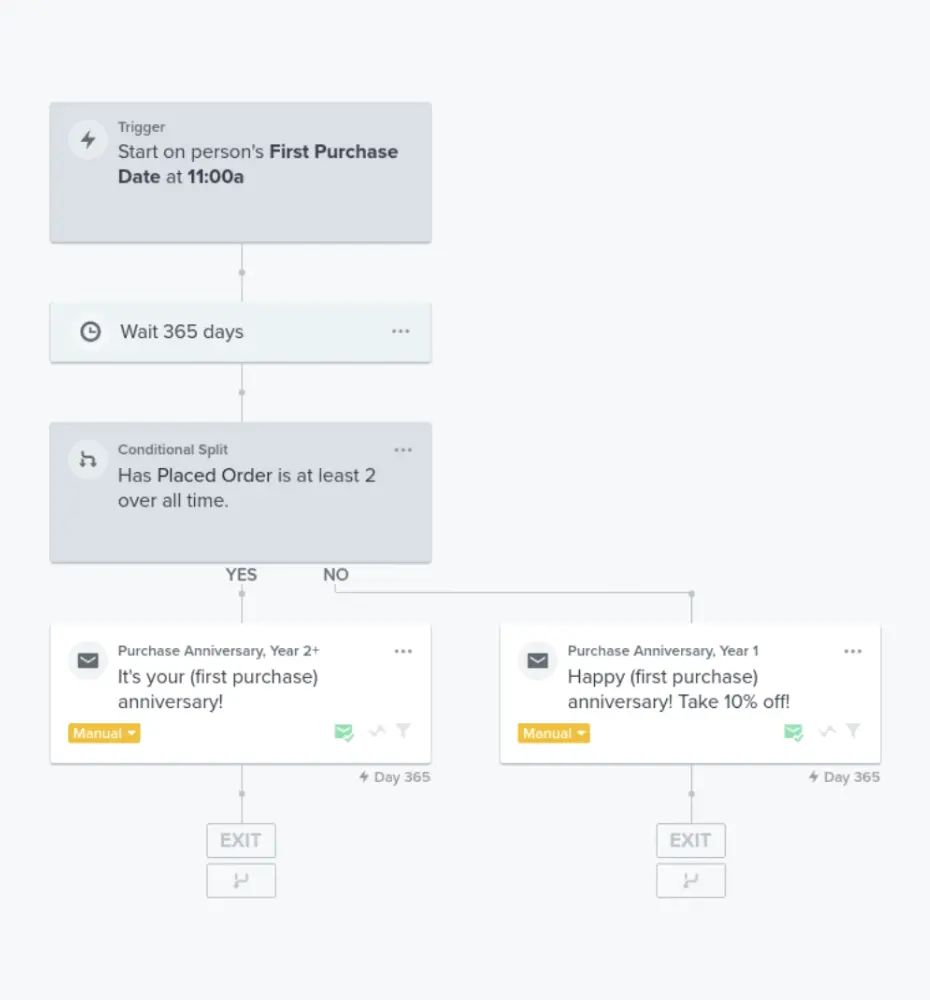The image size is (930, 1000).
Task: Select the YES branch label
Action: 240,574
